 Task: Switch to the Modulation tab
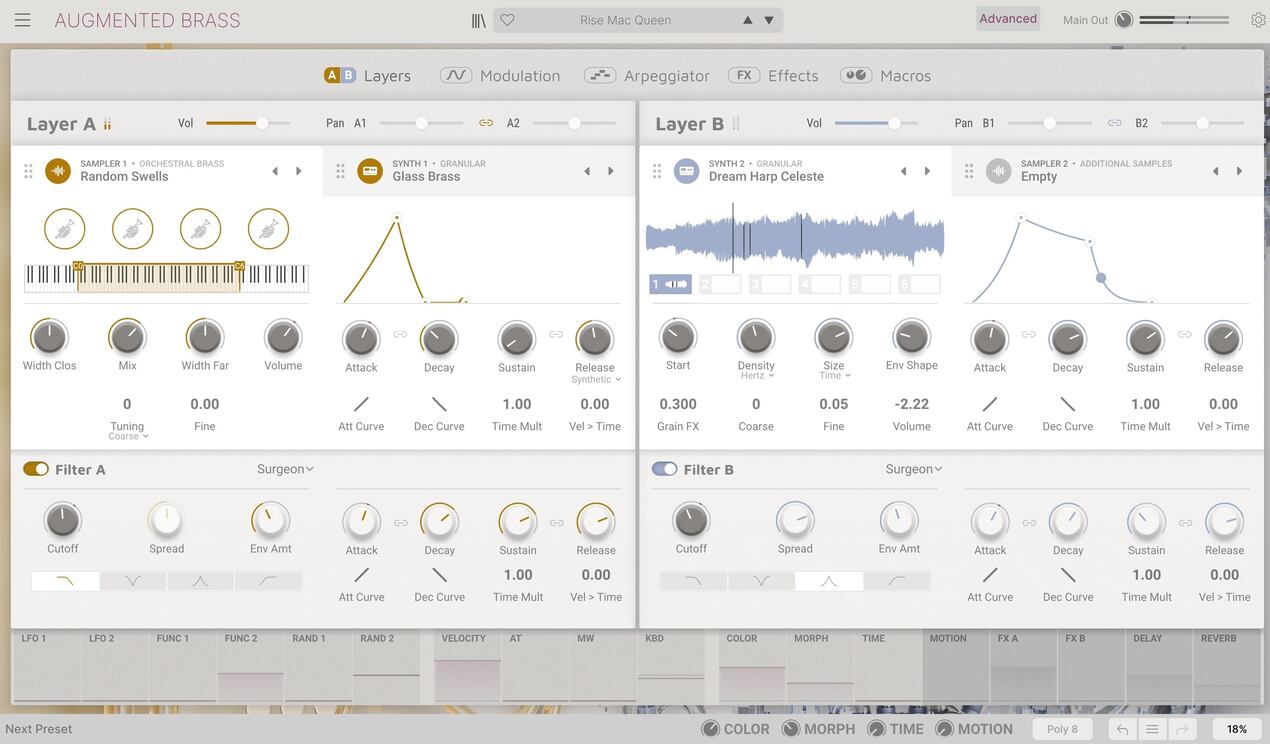501,75
